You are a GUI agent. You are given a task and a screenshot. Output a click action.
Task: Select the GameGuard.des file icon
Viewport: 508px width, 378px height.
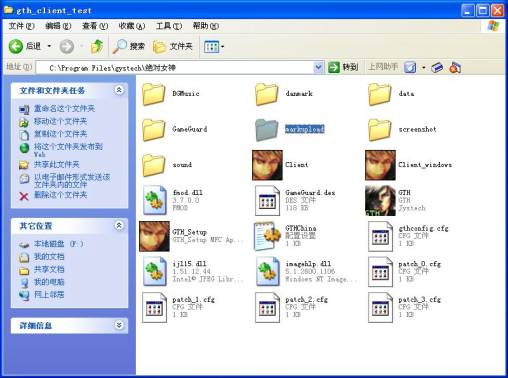267,200
